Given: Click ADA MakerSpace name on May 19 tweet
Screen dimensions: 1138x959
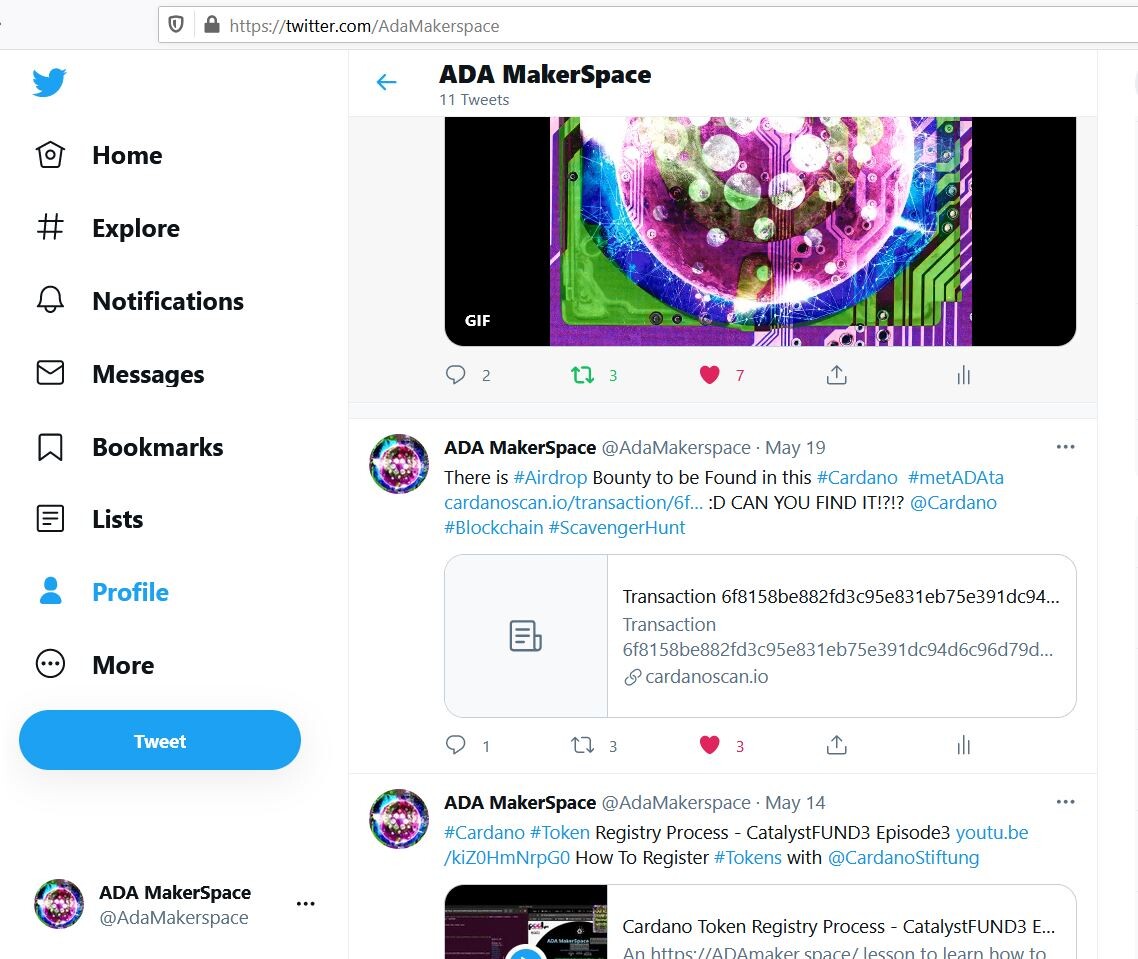Looking at the screenshot, I should point(520,447).
